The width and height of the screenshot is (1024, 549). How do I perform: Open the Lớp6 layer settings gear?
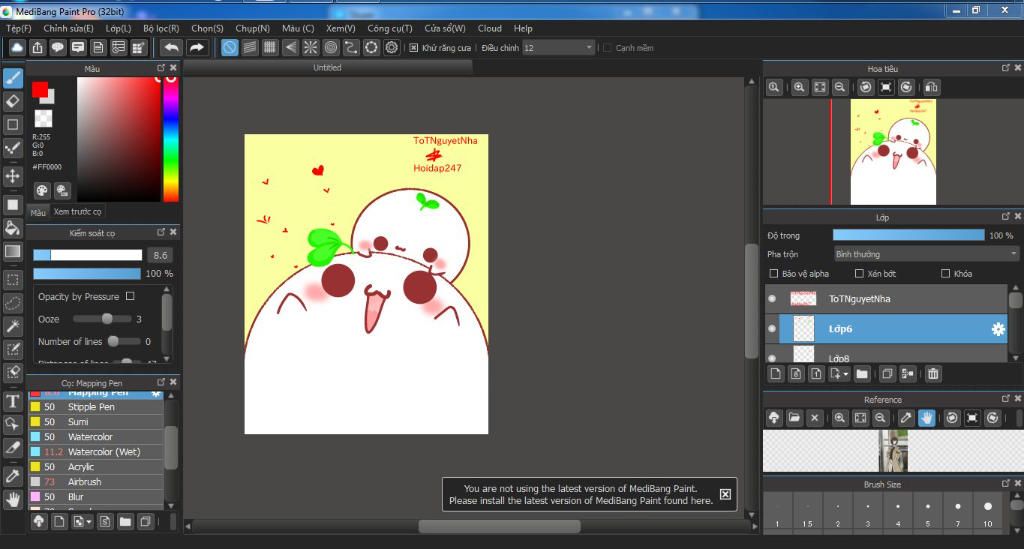click(998, 329)
